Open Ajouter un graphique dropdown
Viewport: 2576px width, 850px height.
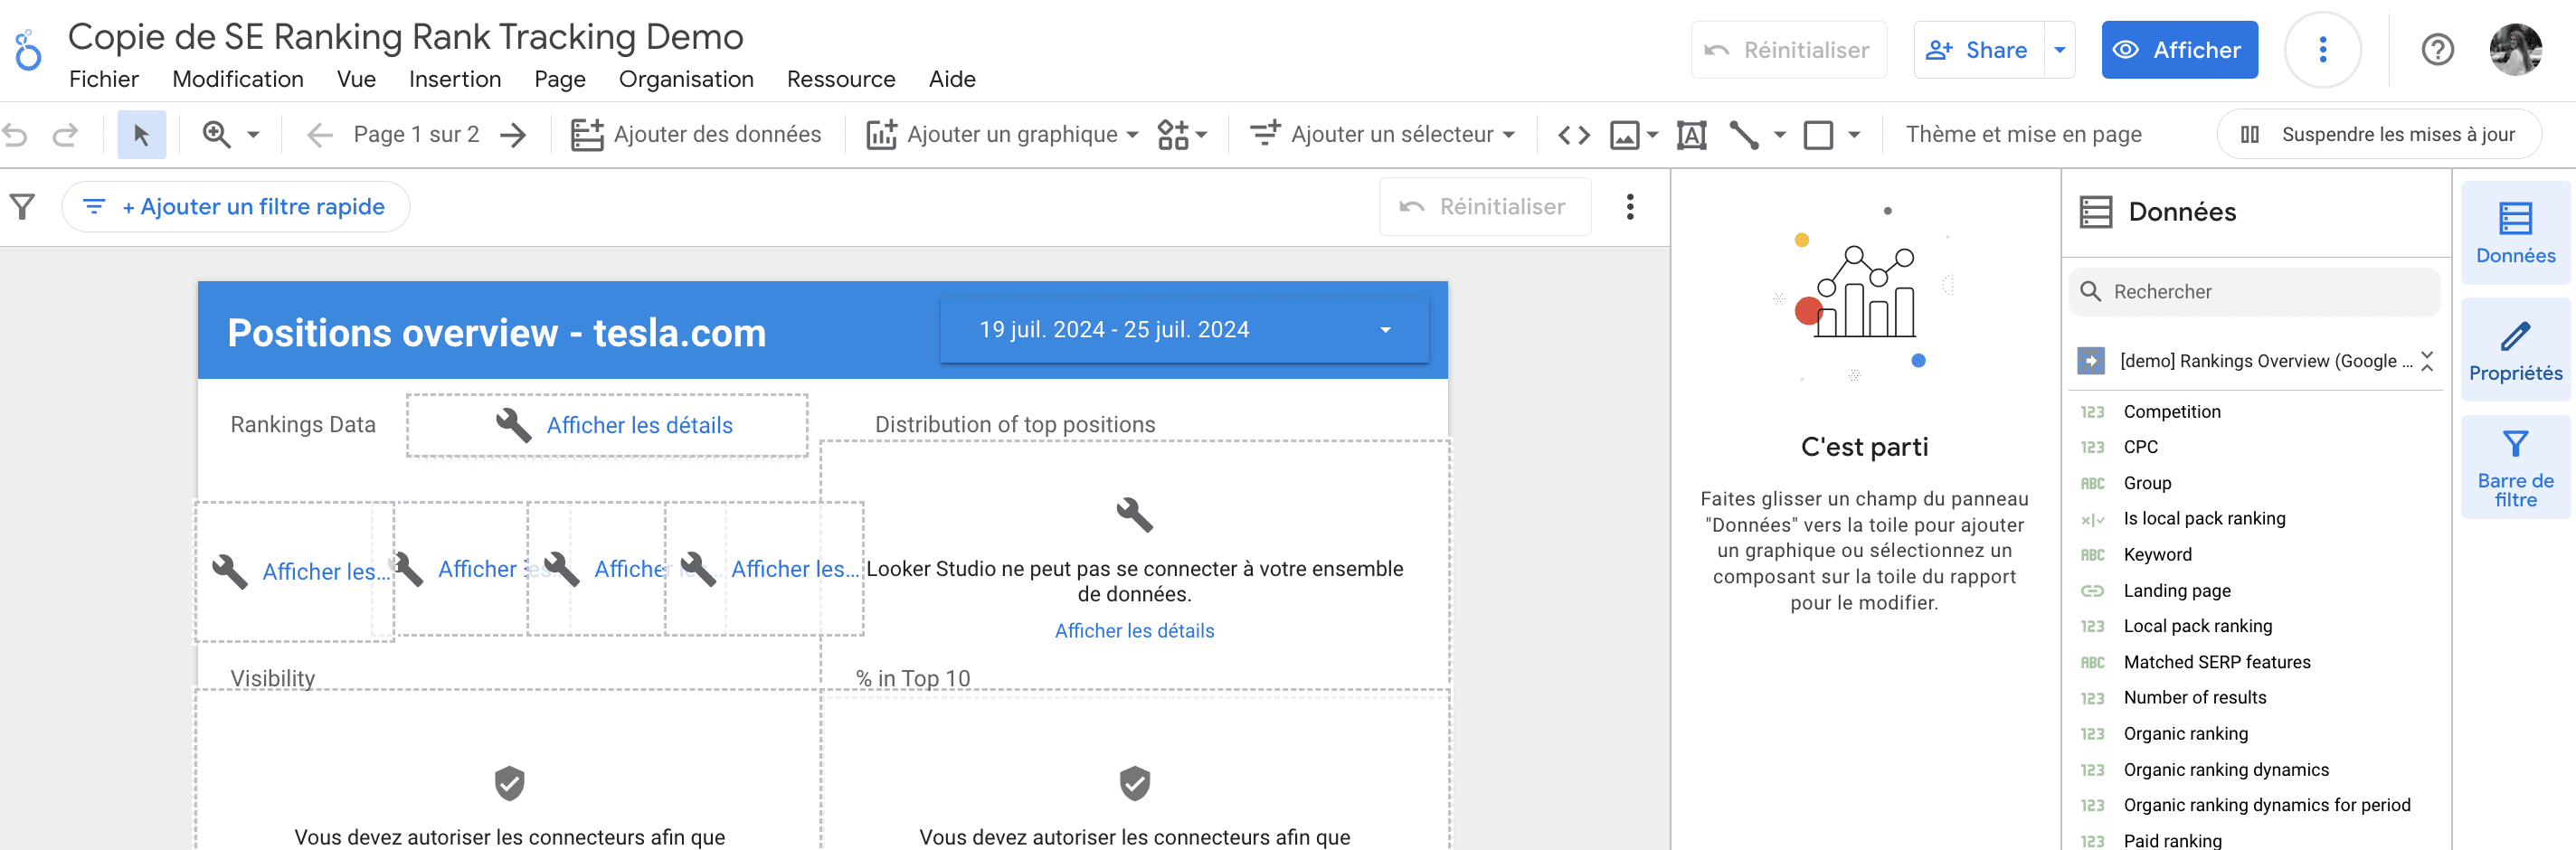(x=1002, y=134)
